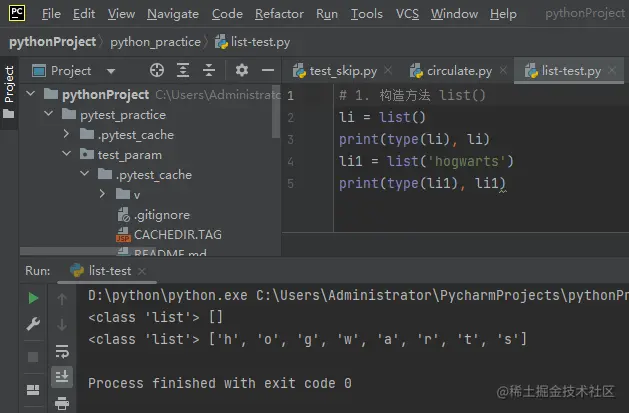Click the pythonProject breadcrumb
This screenshot has width=629, height=413.
53,42
